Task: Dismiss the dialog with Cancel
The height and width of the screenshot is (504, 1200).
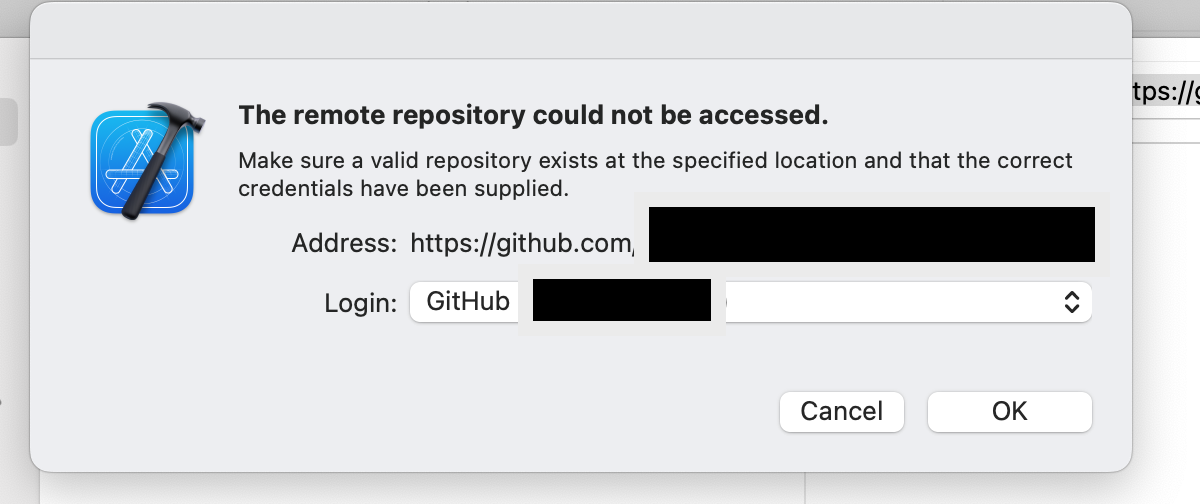Action: pos(841,411)
